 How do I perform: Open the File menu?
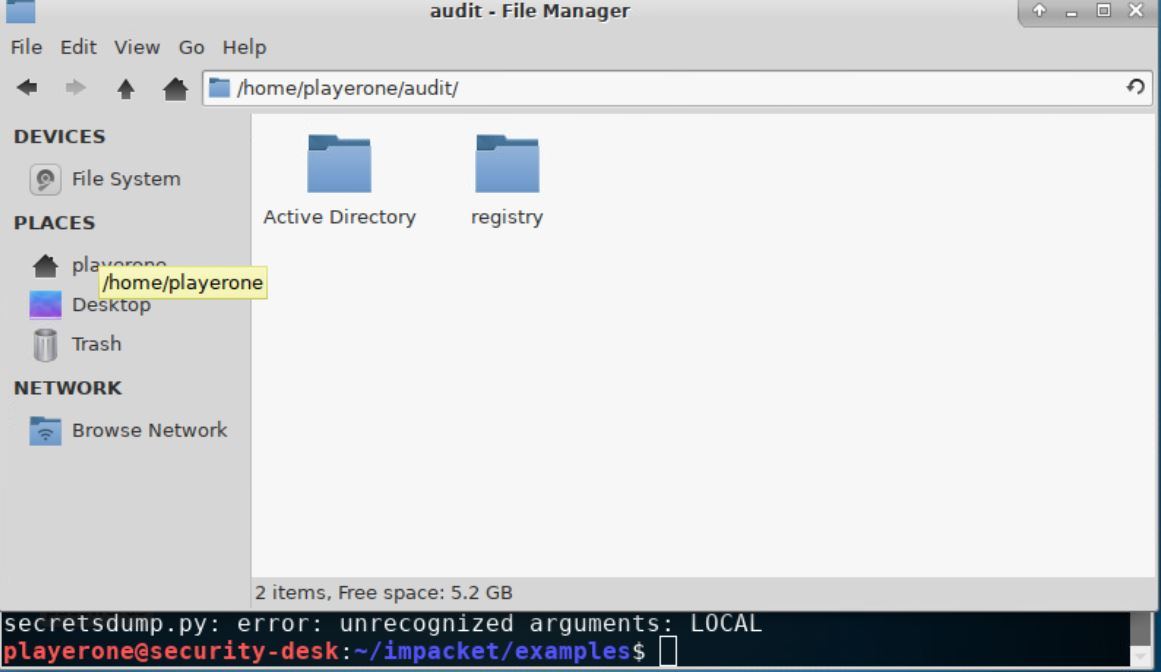click(25, 47)
